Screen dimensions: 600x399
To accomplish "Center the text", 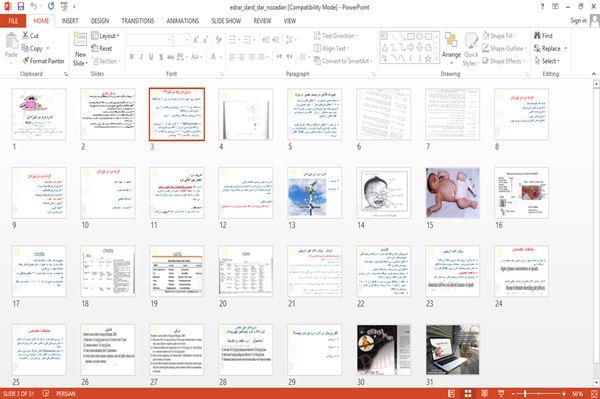I will [241, 57].
